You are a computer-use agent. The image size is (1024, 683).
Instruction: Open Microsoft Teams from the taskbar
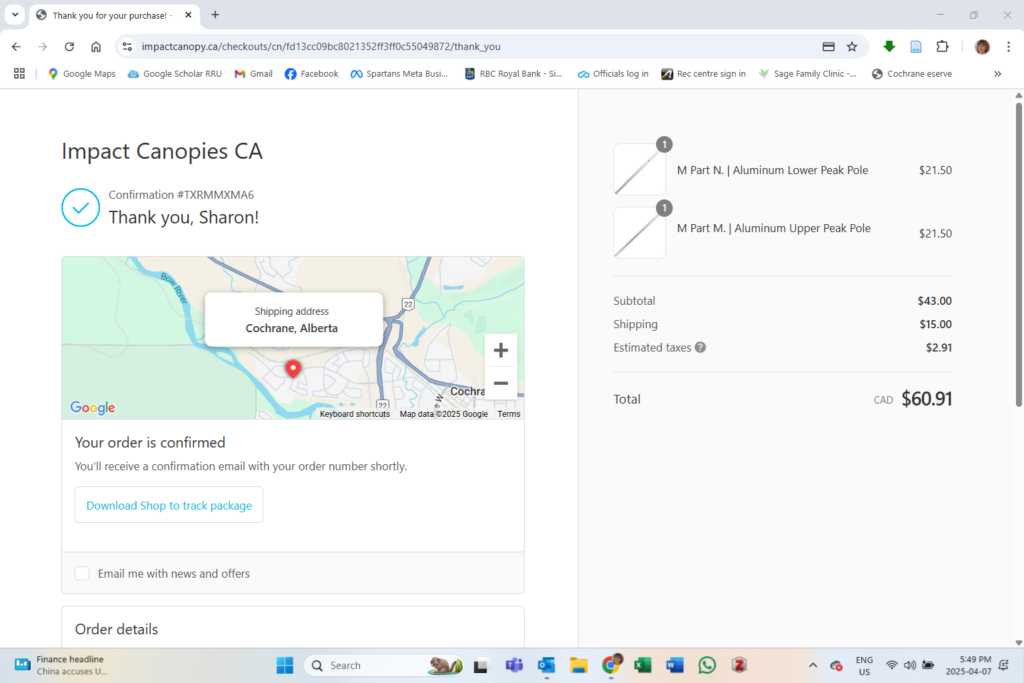point(514,665)
